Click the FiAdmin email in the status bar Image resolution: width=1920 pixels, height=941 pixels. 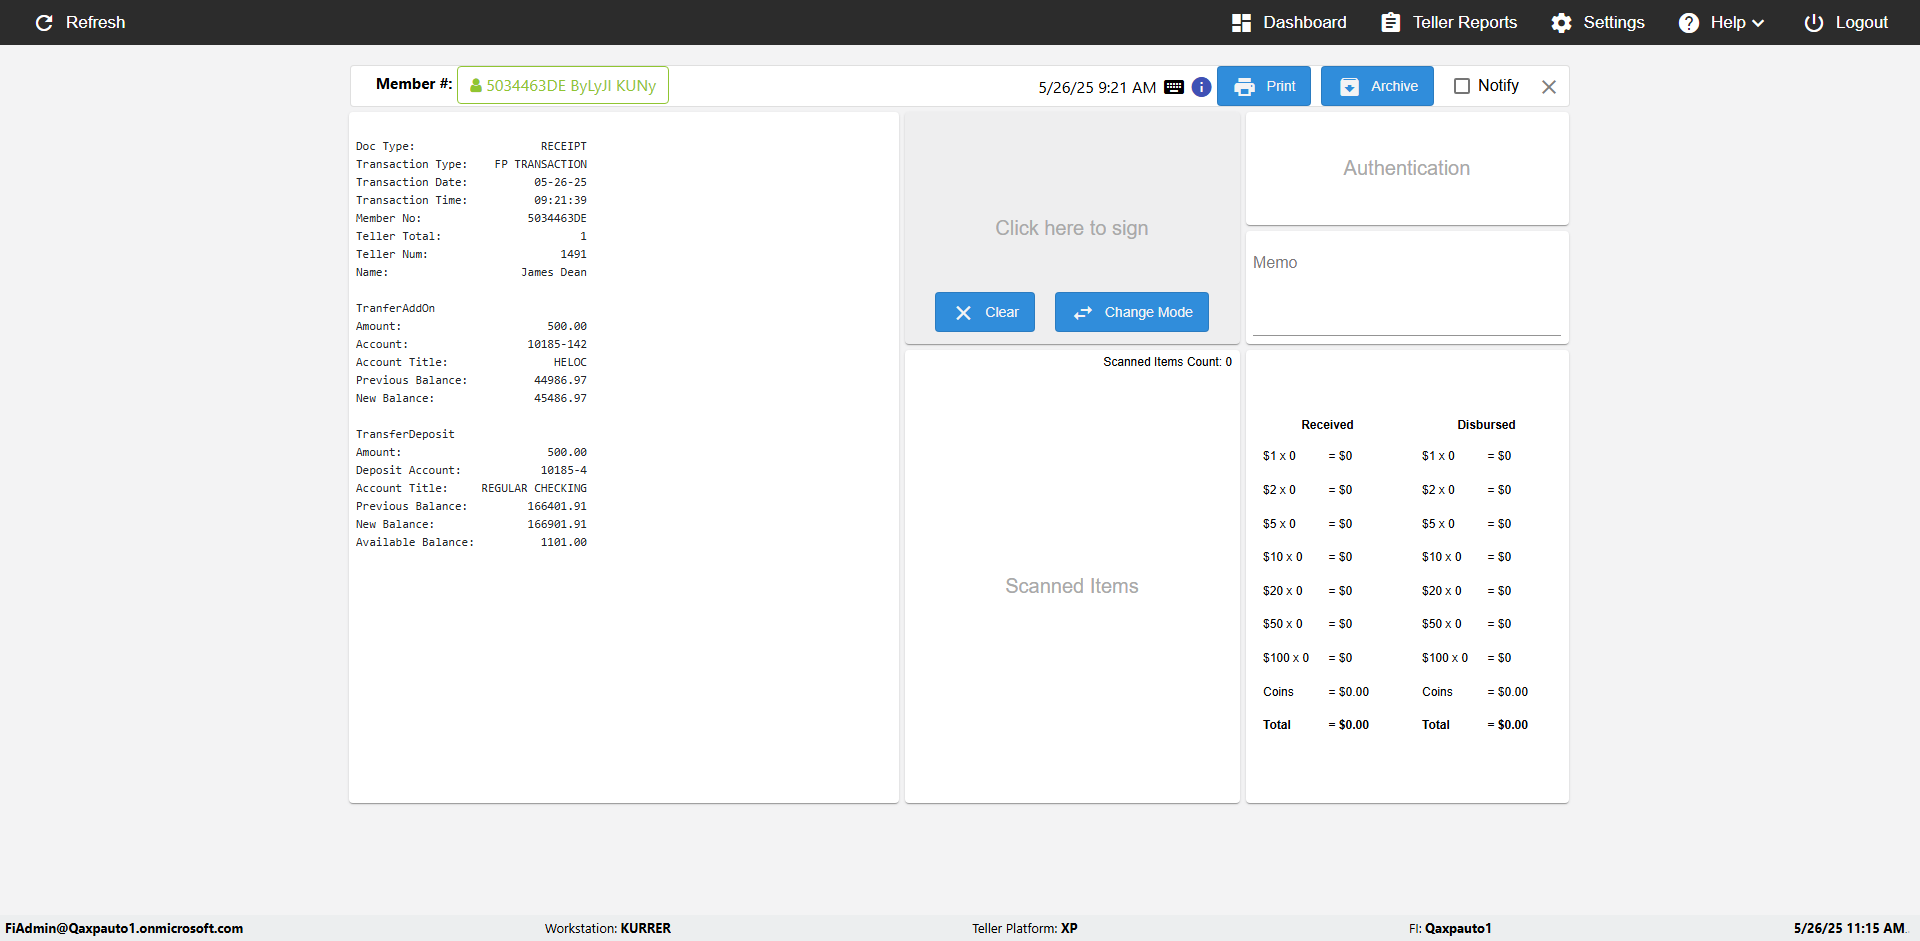(x=124, y=928)
